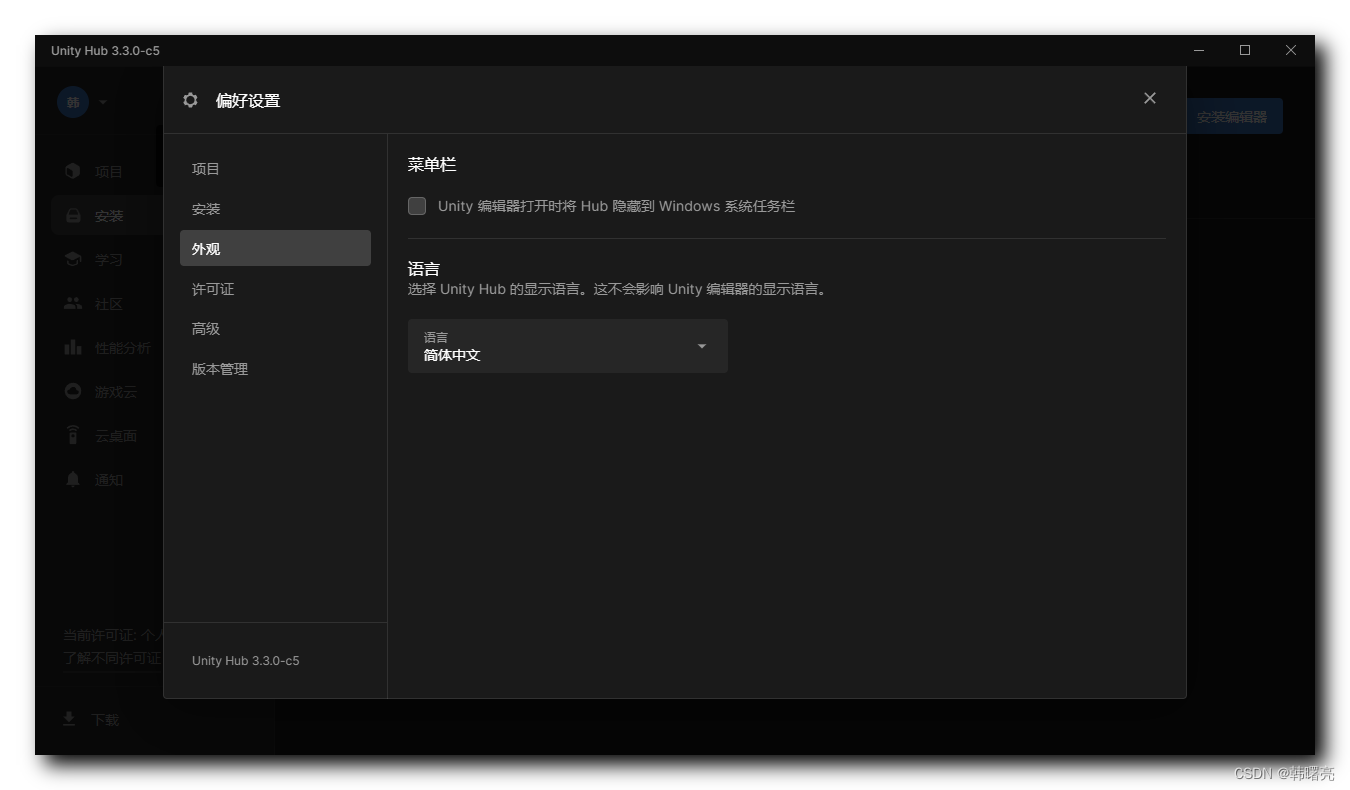Viewport: 1350px width, 790px height.
Task: Click the 了解不同许可证 link
Action: (x=113, y=658)
